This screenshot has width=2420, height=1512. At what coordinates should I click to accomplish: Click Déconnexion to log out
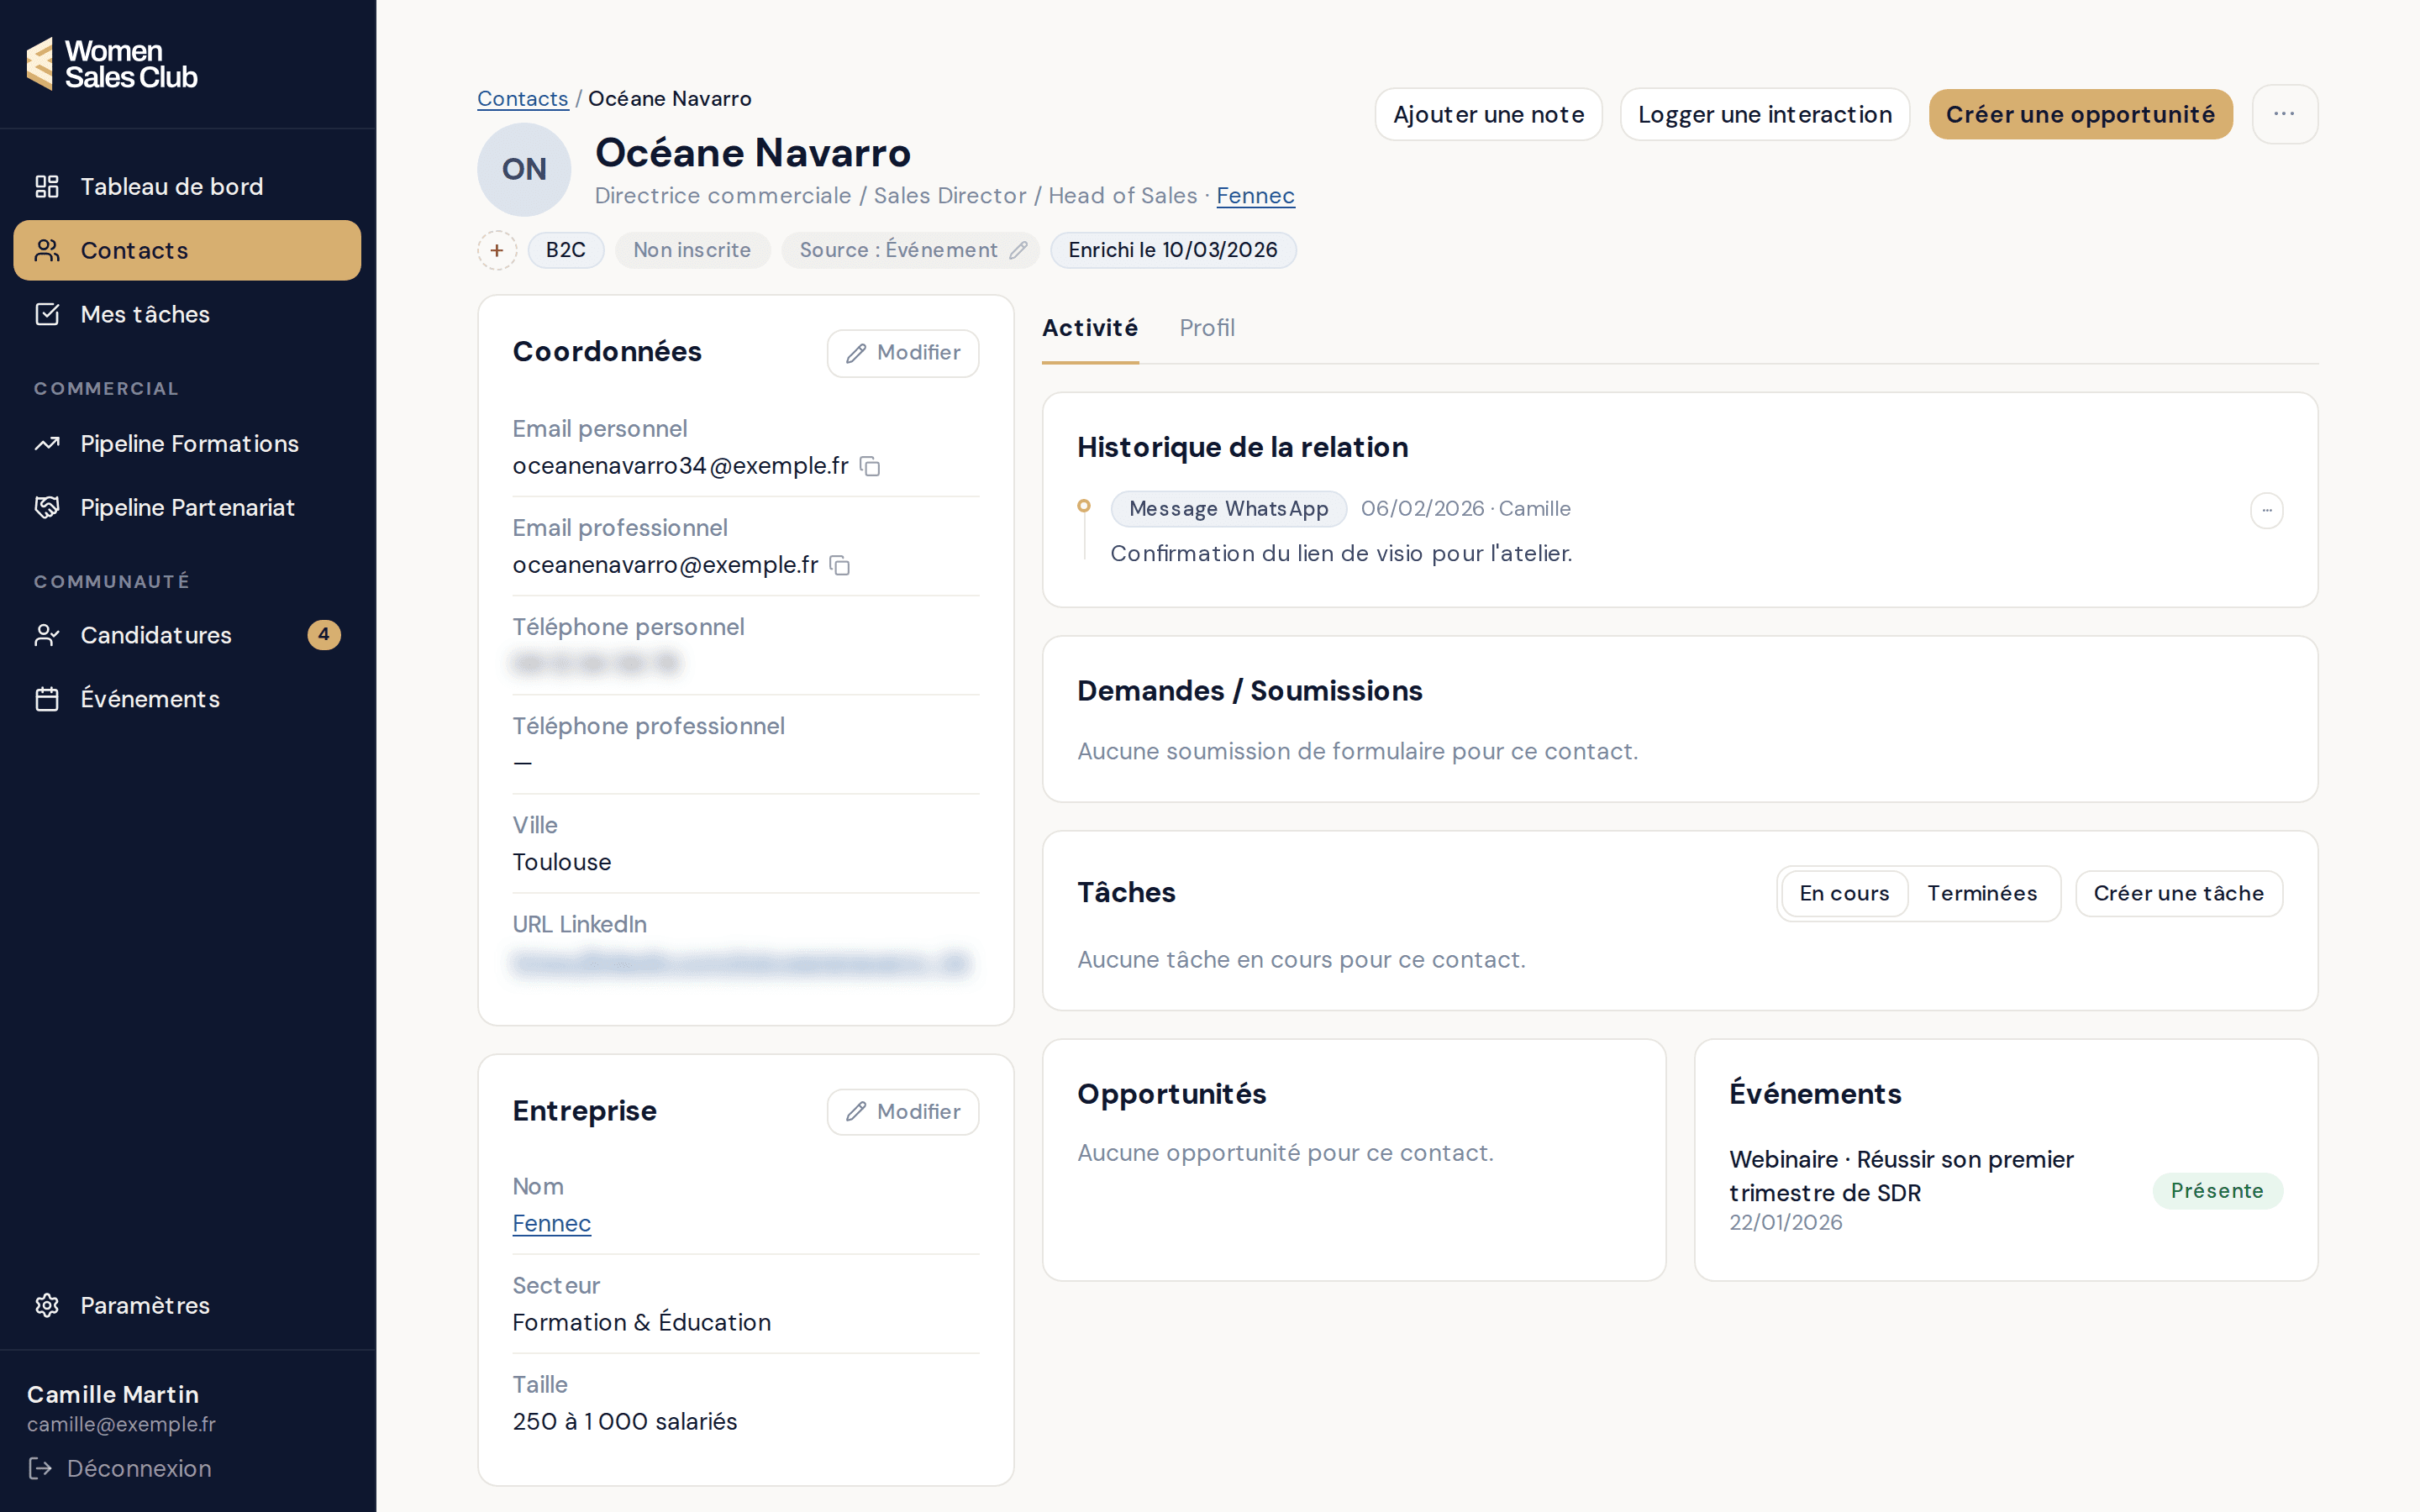click(x=120, y=1468)
